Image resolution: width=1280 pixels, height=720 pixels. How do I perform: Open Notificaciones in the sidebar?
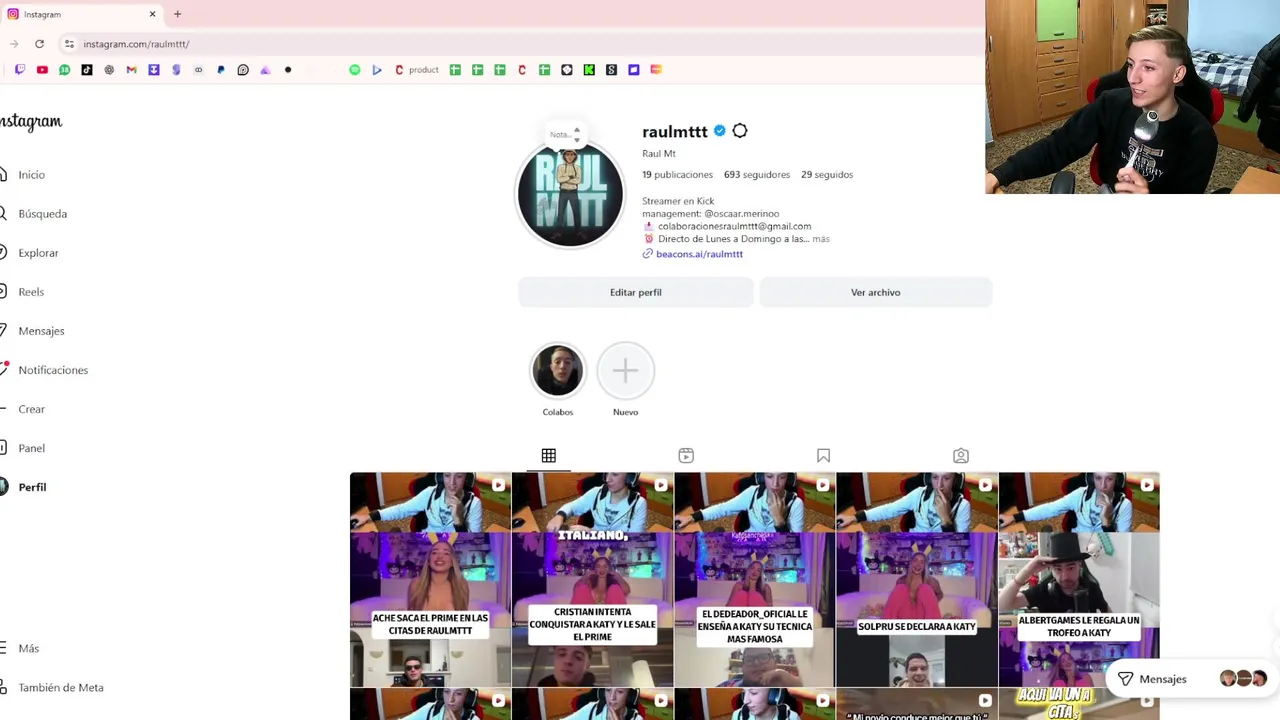[x=53, y=370]
